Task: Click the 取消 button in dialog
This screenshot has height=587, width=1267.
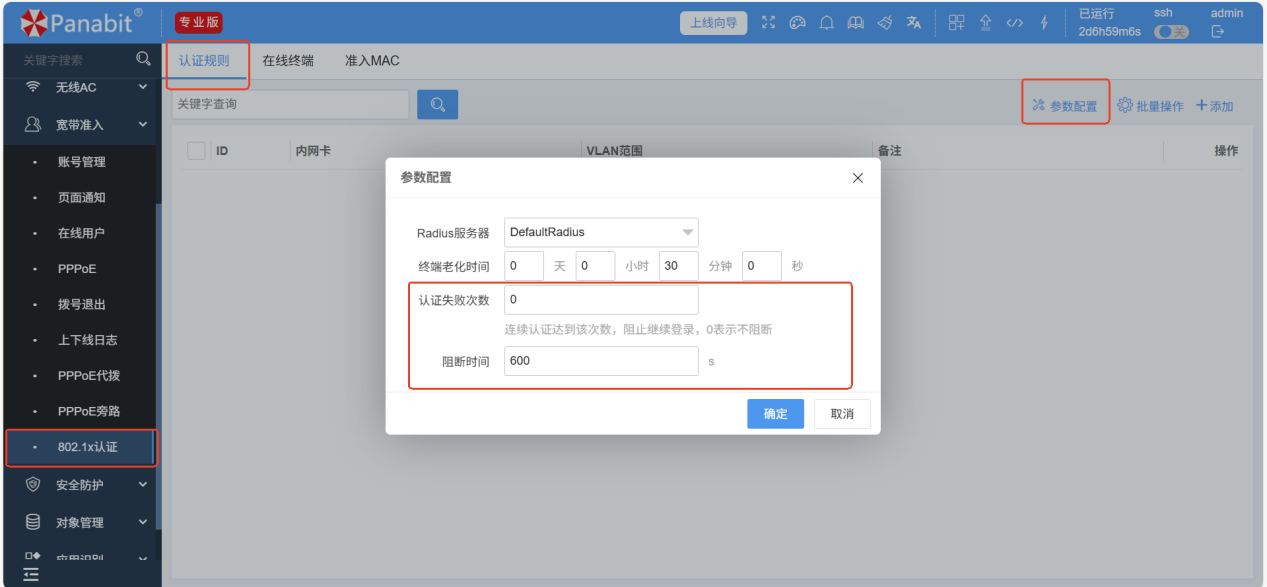Action: (x=842, y=414)
